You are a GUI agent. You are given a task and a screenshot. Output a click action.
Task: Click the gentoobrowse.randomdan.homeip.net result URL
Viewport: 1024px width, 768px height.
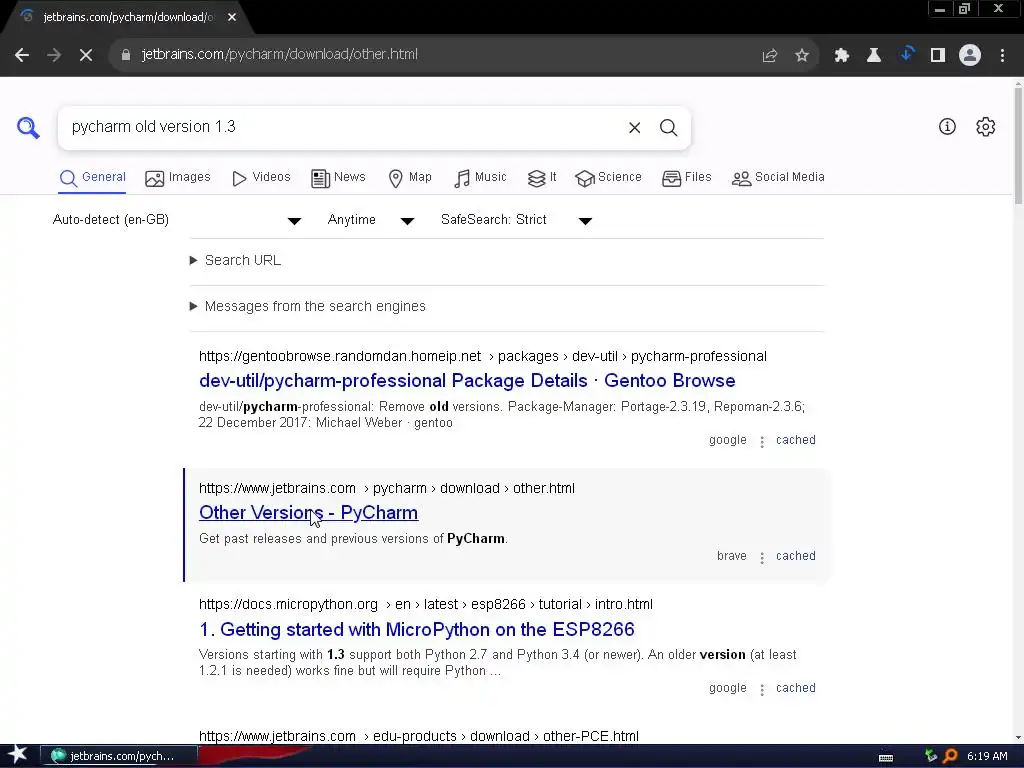point(483,357)
